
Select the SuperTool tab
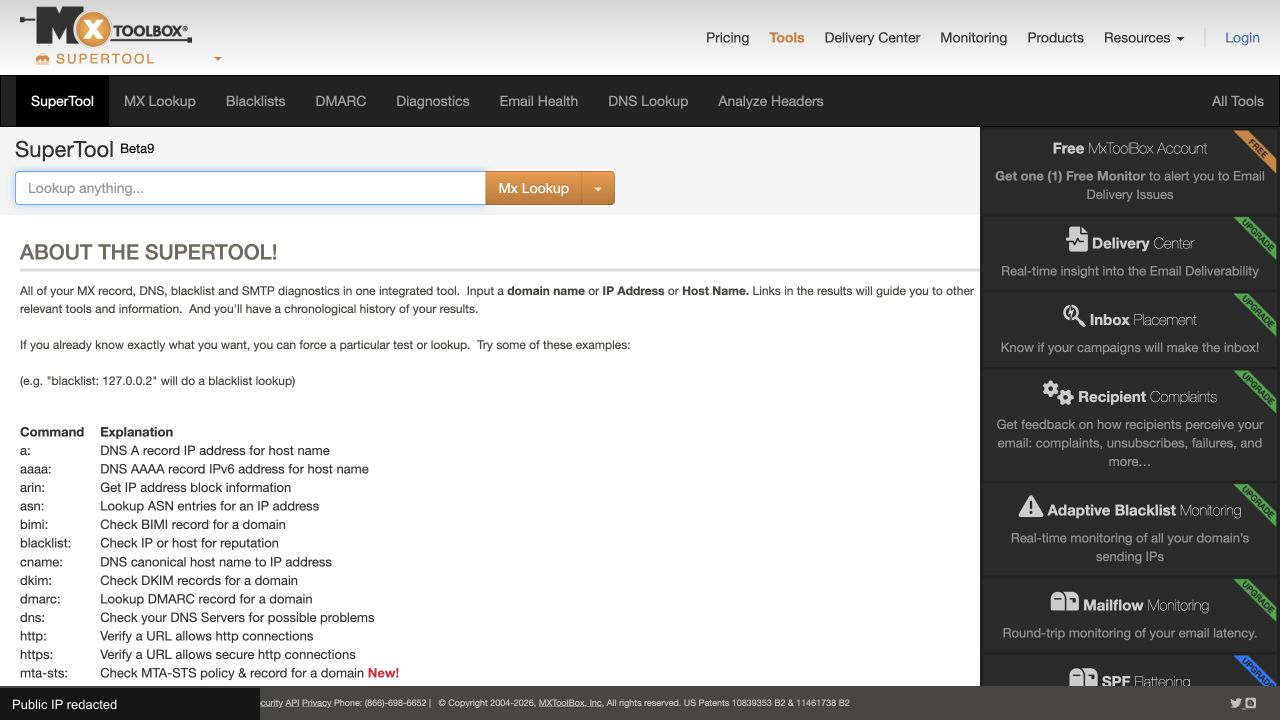pos(62,101)
